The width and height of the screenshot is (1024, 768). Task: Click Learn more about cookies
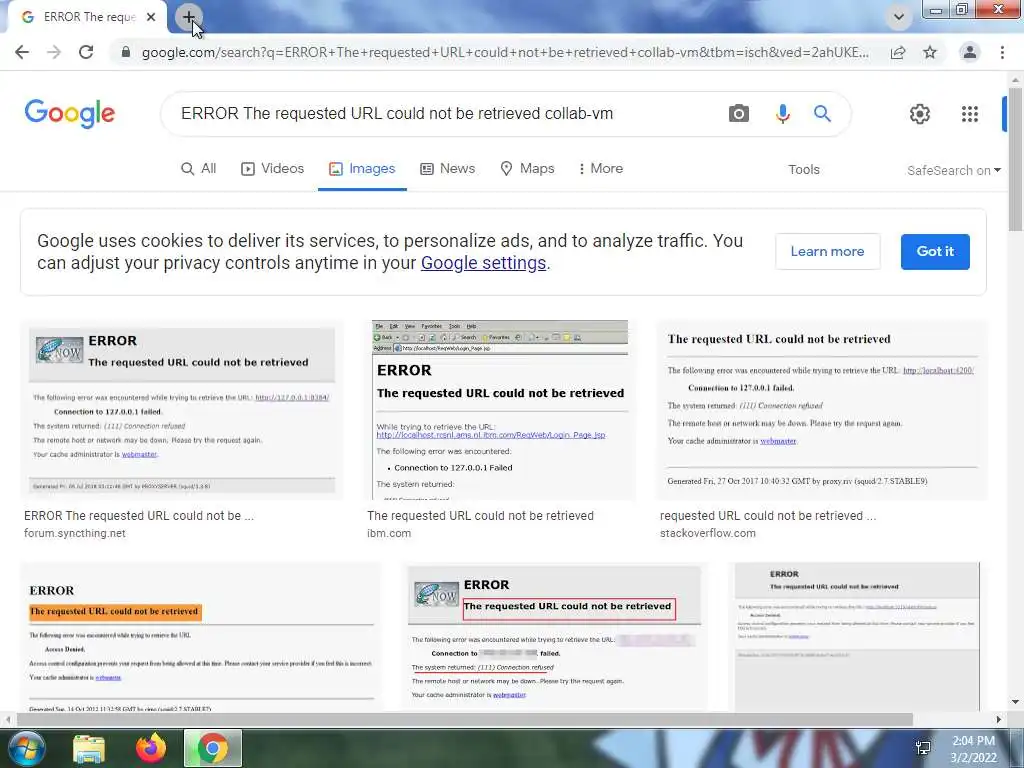[x=827, y=251]
